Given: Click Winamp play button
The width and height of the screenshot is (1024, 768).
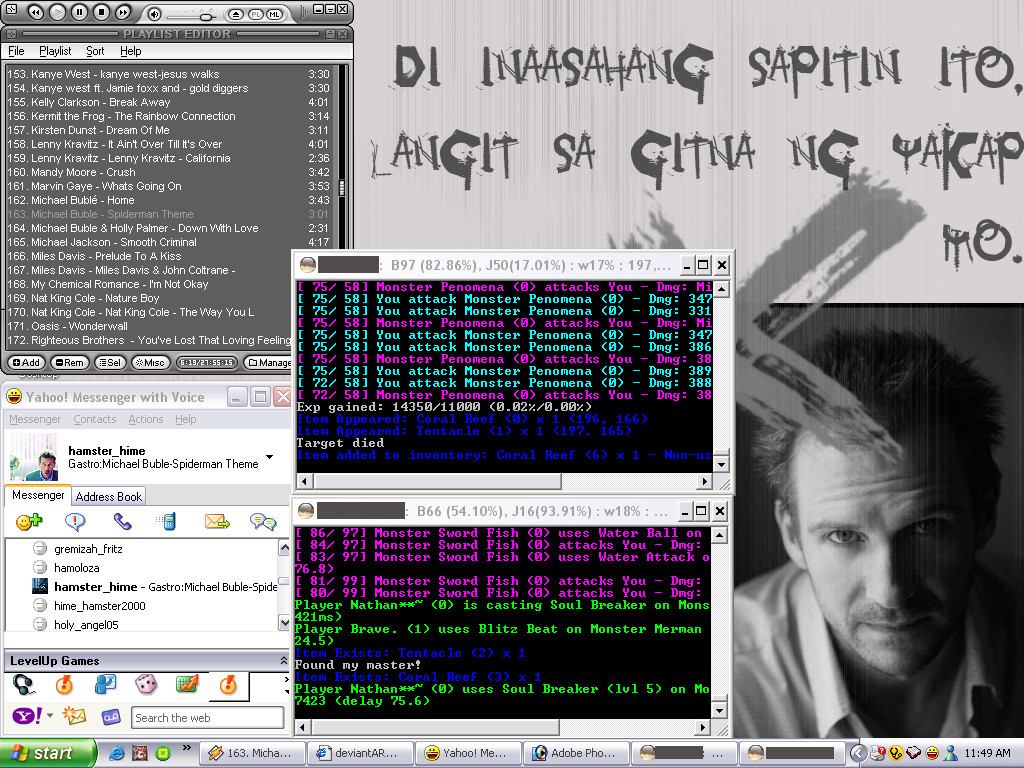Looking at the screenshot, I should tap(57, 12).
